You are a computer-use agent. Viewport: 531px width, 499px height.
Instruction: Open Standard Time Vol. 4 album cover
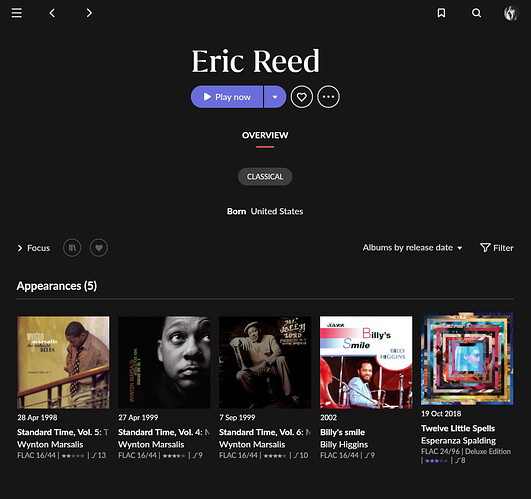[x=164, y=362]
